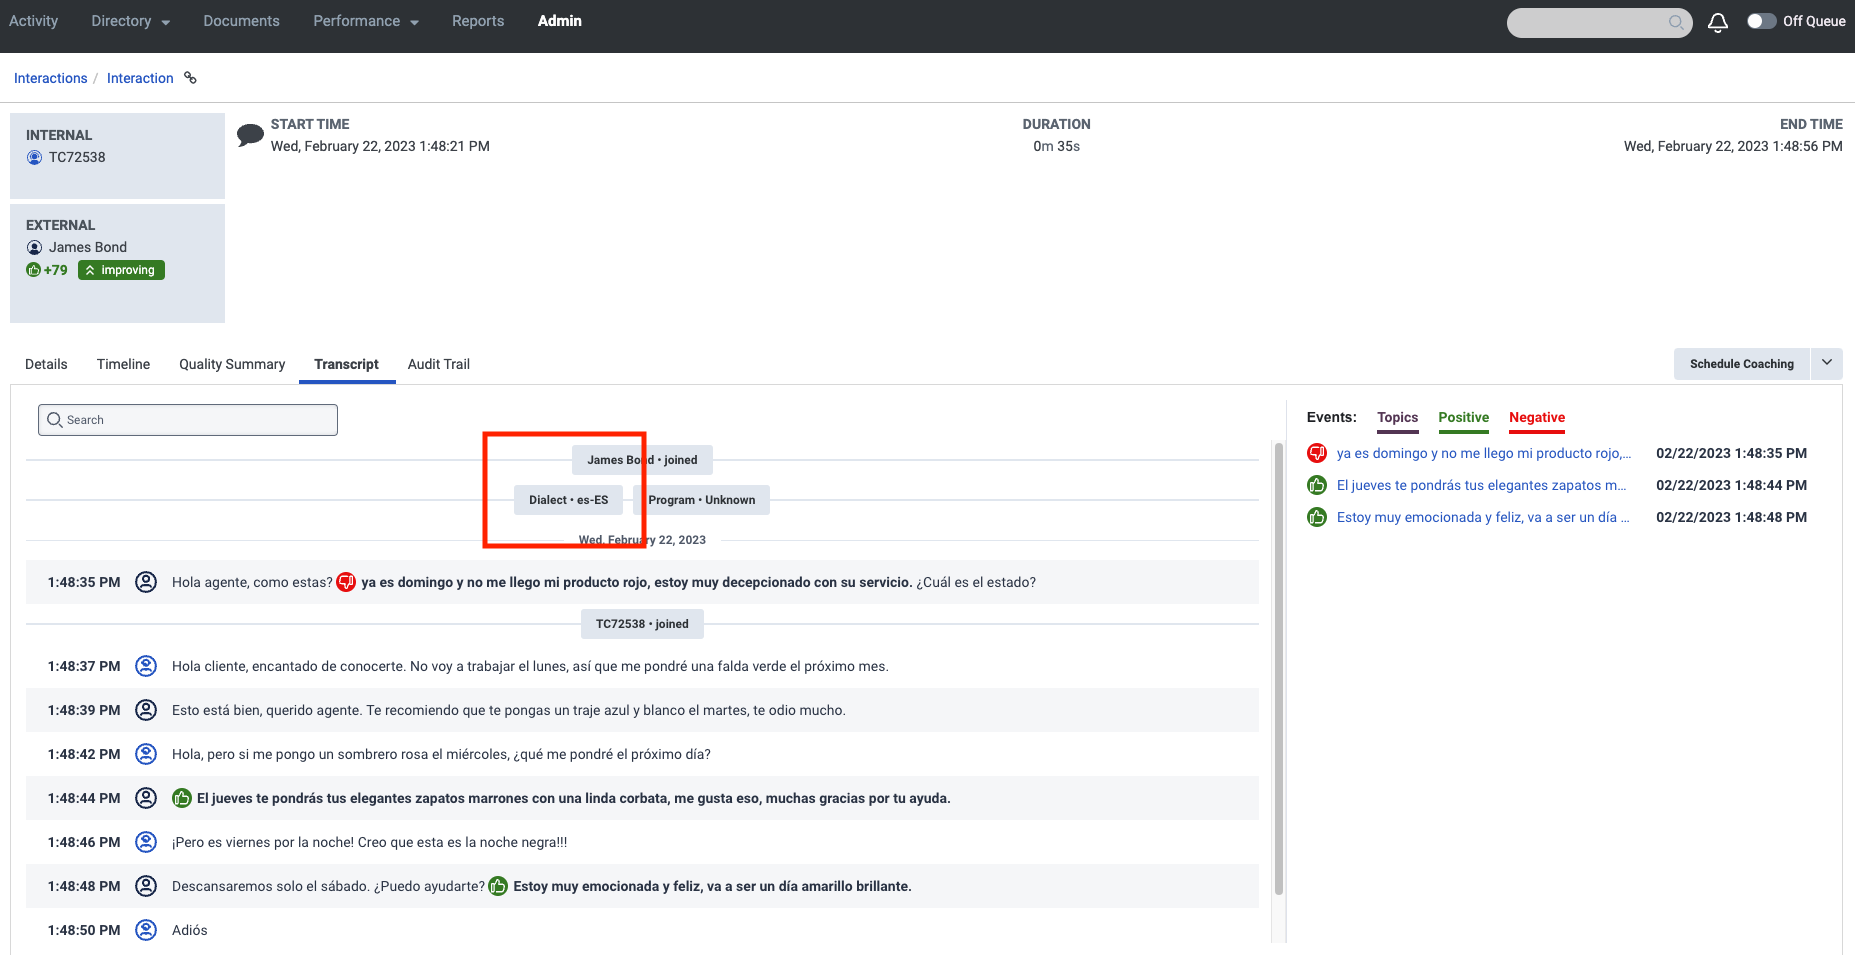Click the Schedule Coaching button
The height and width of the screenshot is (955, 1855).
(x=1741, y=363)
